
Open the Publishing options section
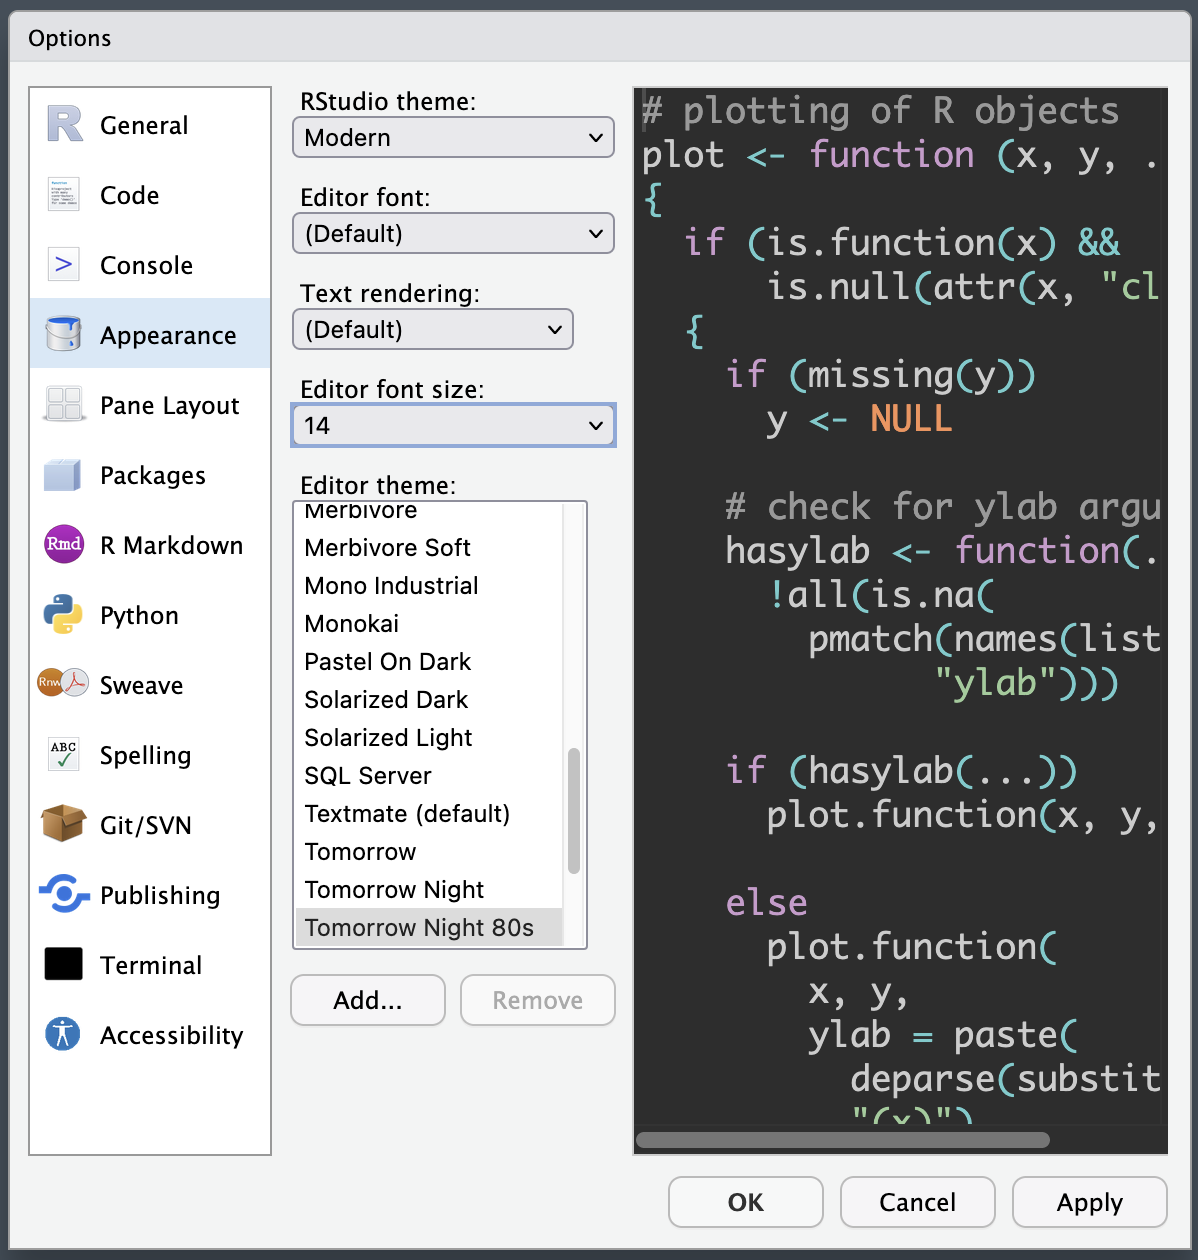tap(150, 895)
